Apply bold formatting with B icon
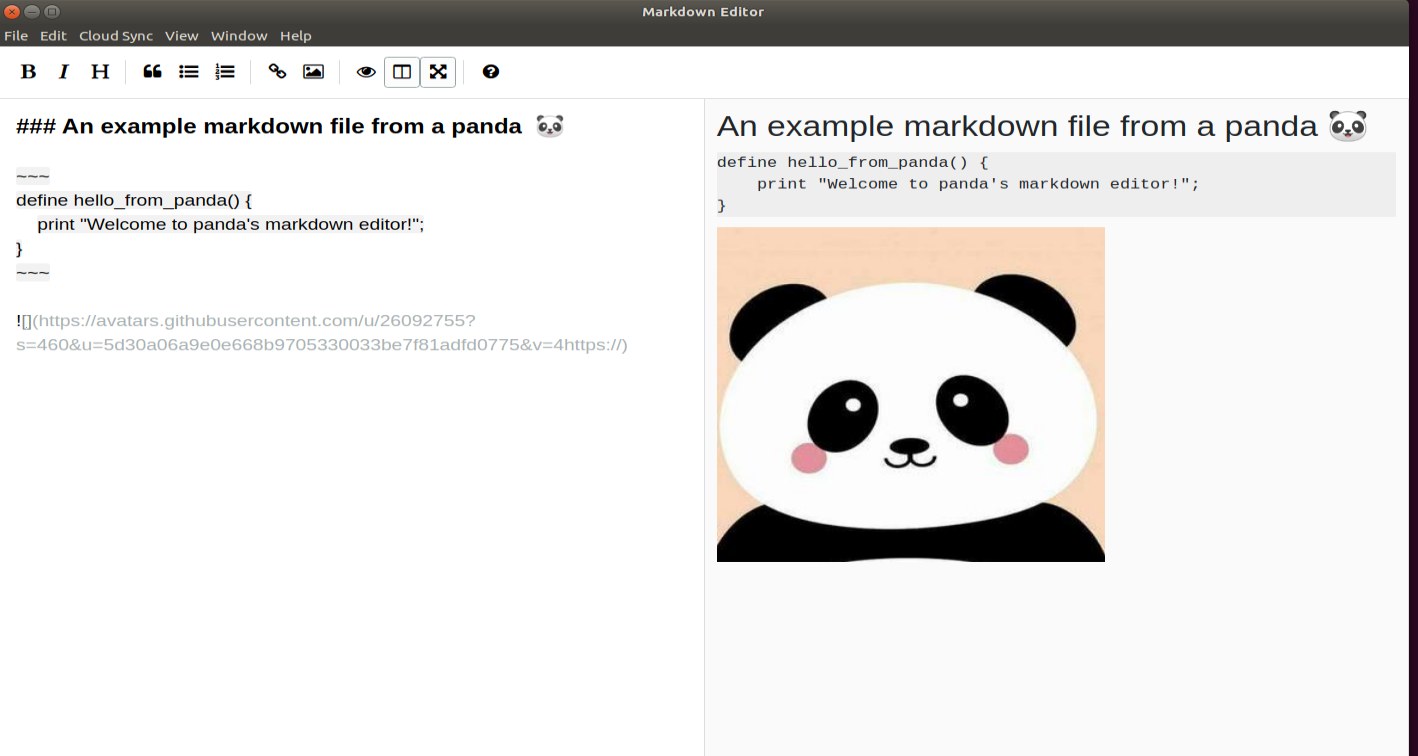The width and height of the screenshot is (1418, 756). tap(29, 72)
